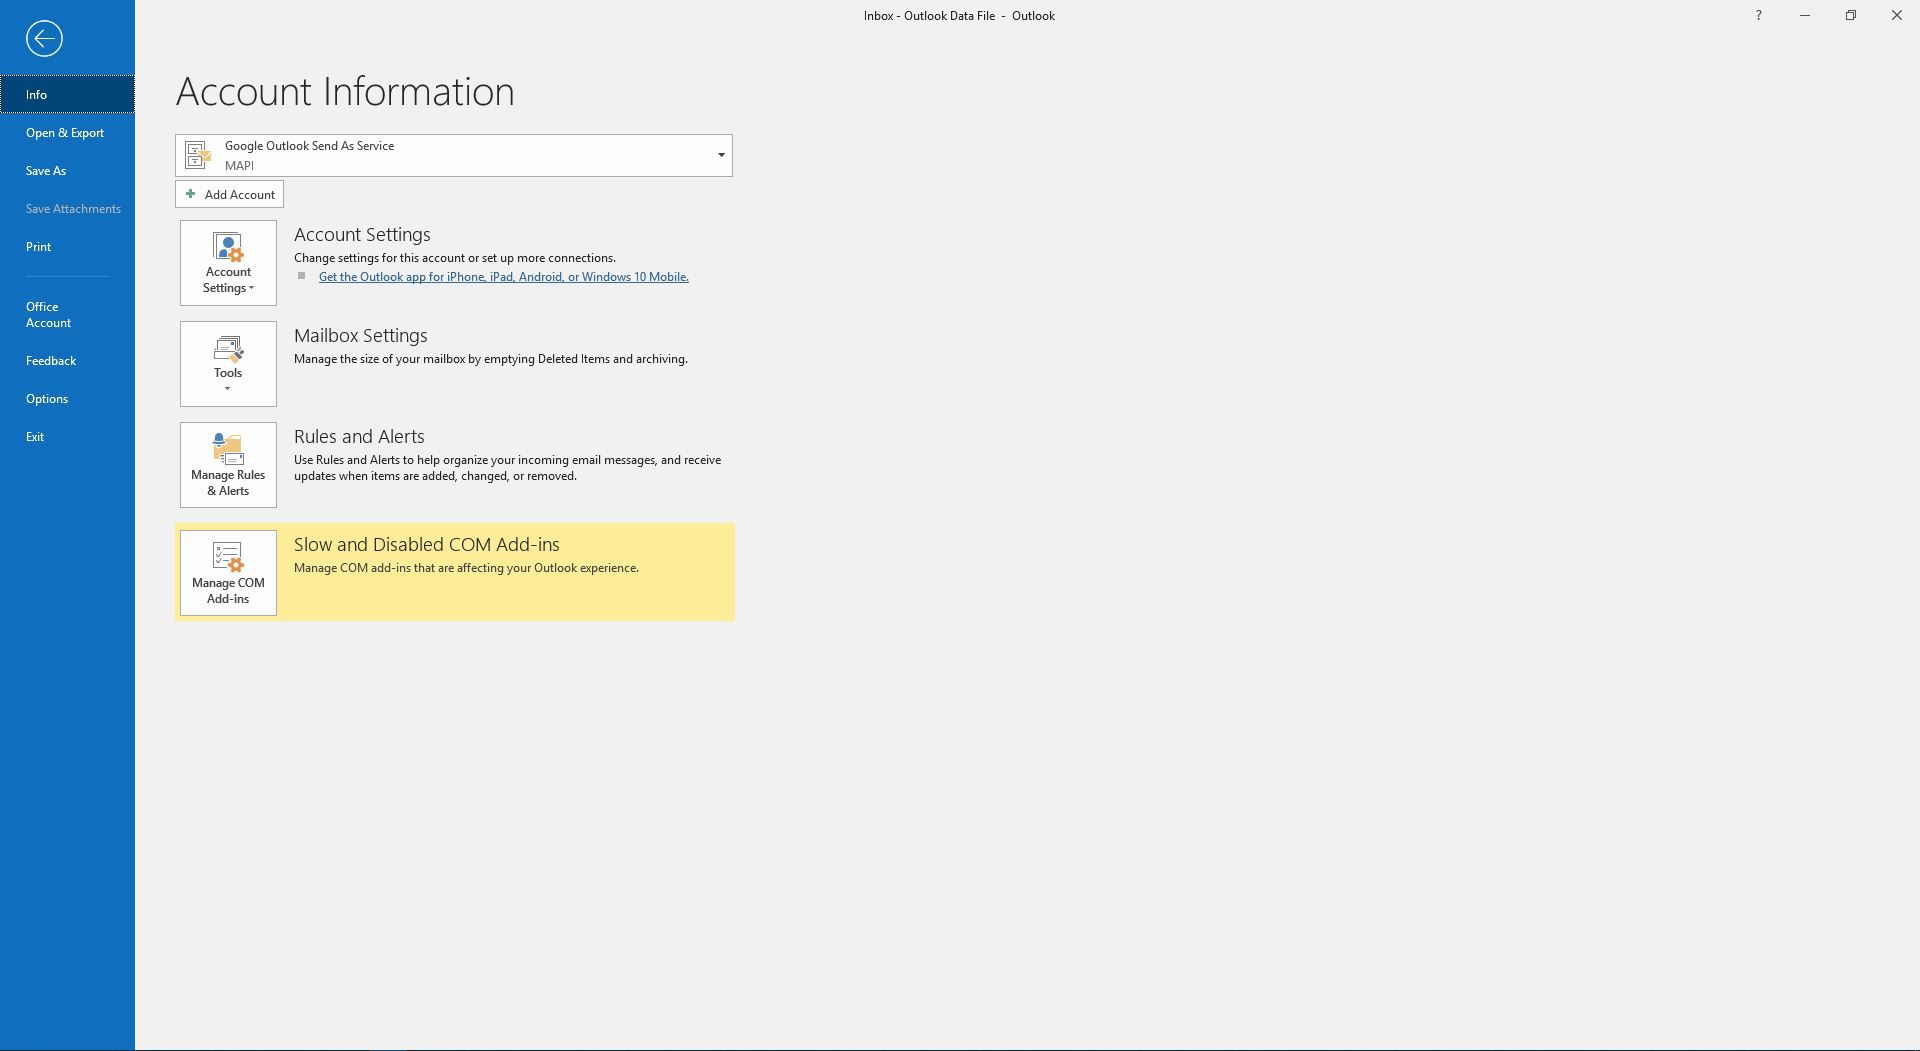Click Slow and Disabled COM Add-ins heading
Image resolution: width=1920 pixels, height=1051 pixels.
tap(426, 544)
